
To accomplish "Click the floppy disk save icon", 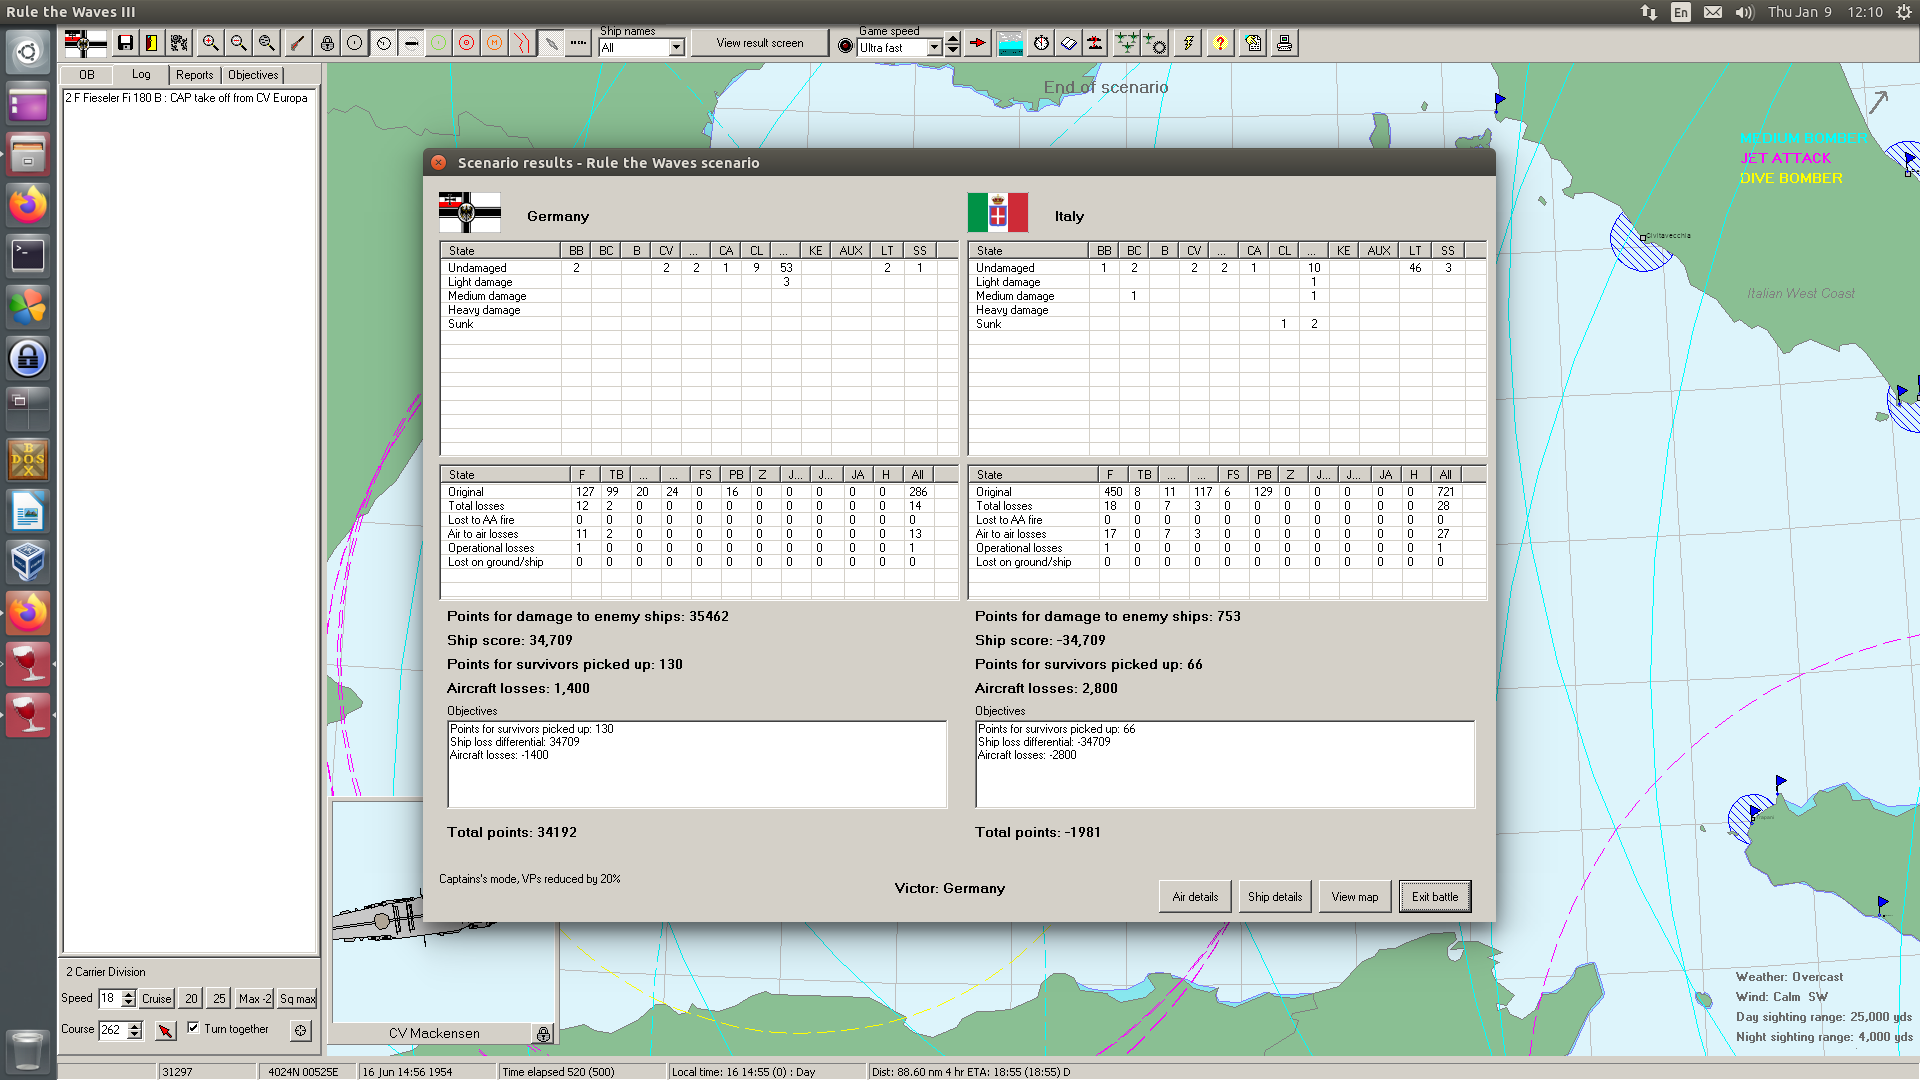I will click(x=125, y=43).
